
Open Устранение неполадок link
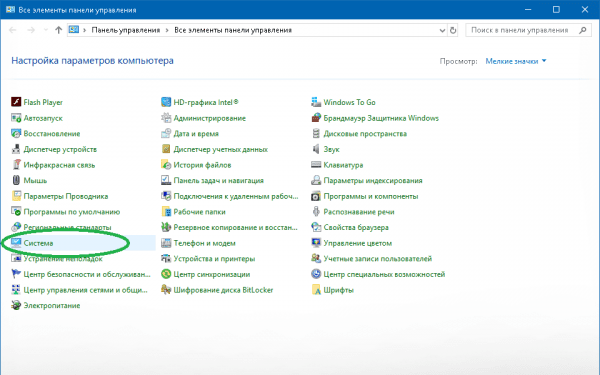pyautogui.click(x=63, y=258)
